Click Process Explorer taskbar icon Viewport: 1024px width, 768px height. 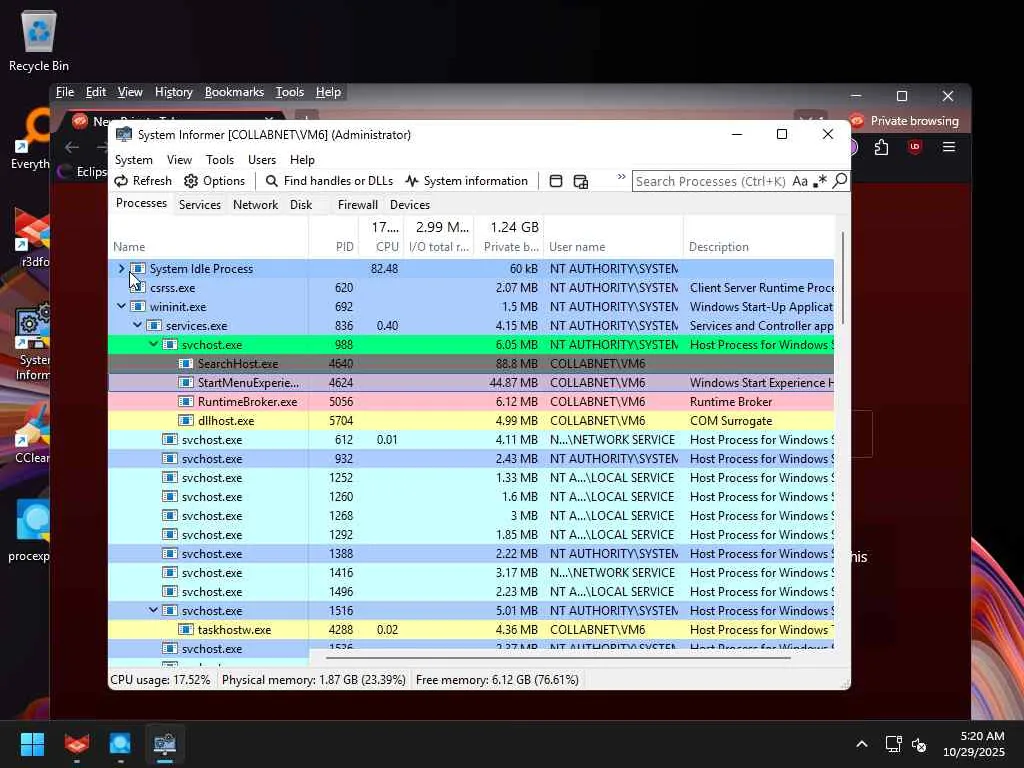coord(120,744)
